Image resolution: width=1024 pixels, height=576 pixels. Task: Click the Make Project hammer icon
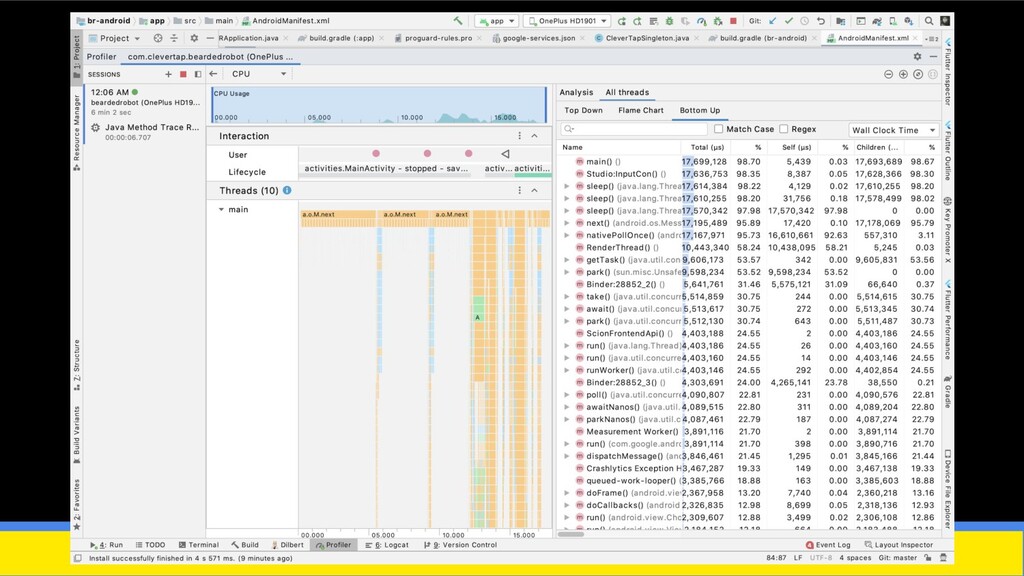[458, 21]
